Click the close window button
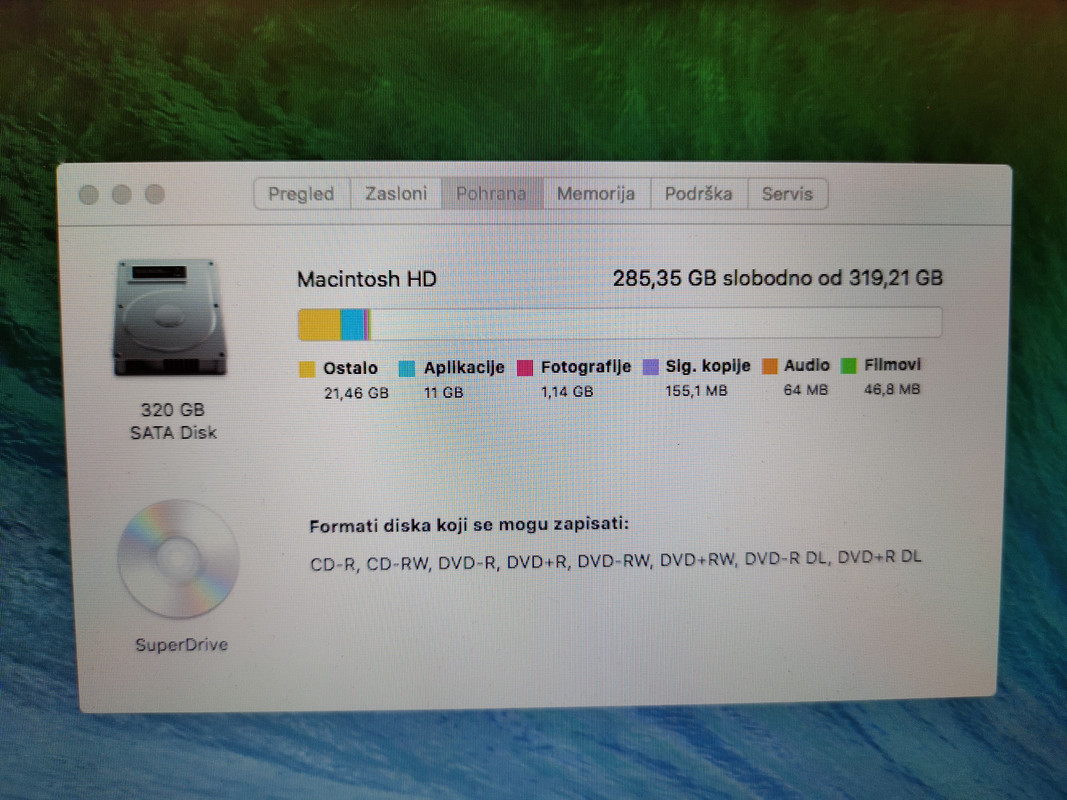This screenshot has width=1067, height=800. pyautogui.click(x=88, y=195)
